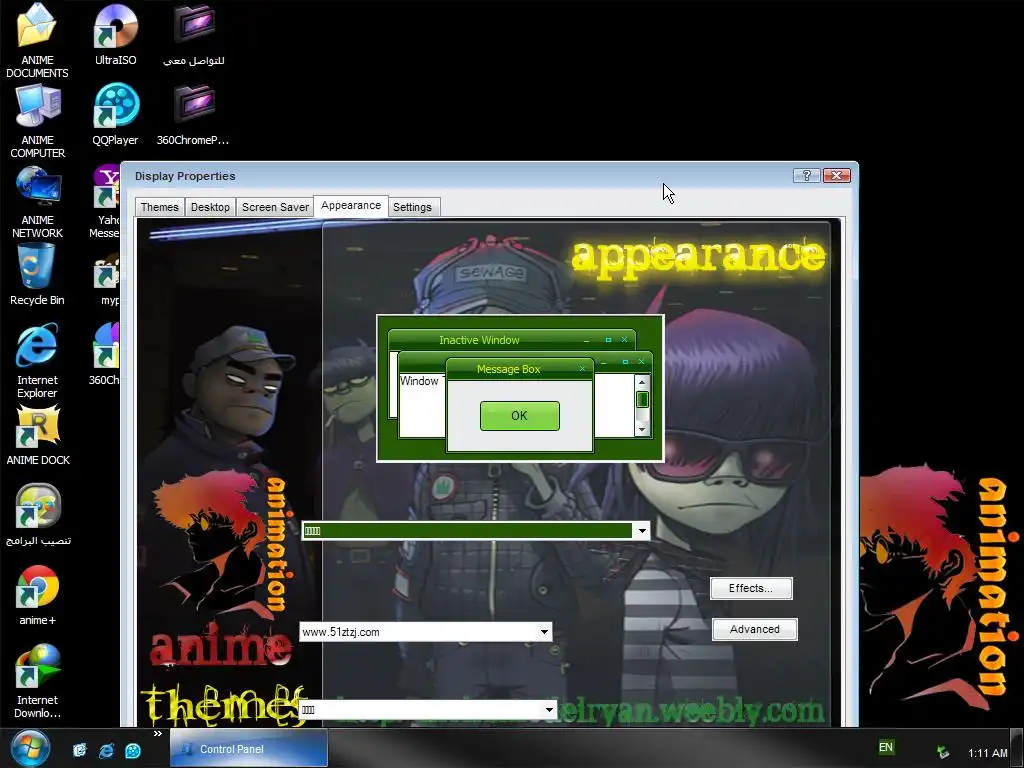This screenshot has width=1024, height=768.
Task: Switch to the Screen Saver tab
Action: (x=275, y=207)
